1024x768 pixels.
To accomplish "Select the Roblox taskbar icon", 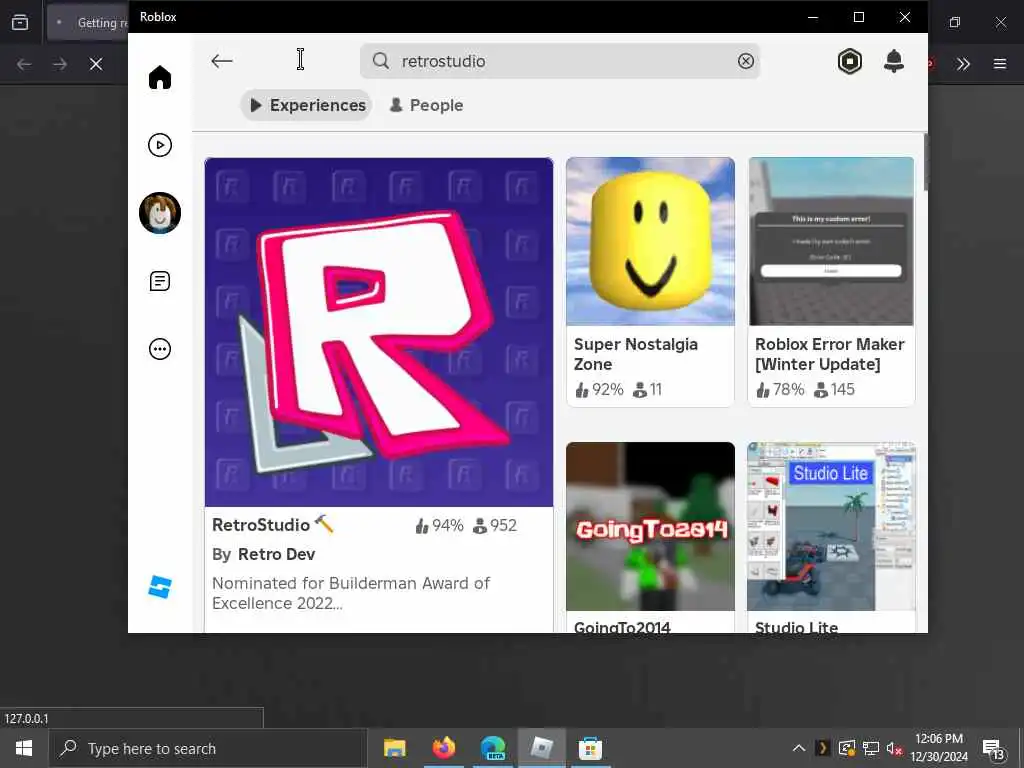I will click(542, 748).
